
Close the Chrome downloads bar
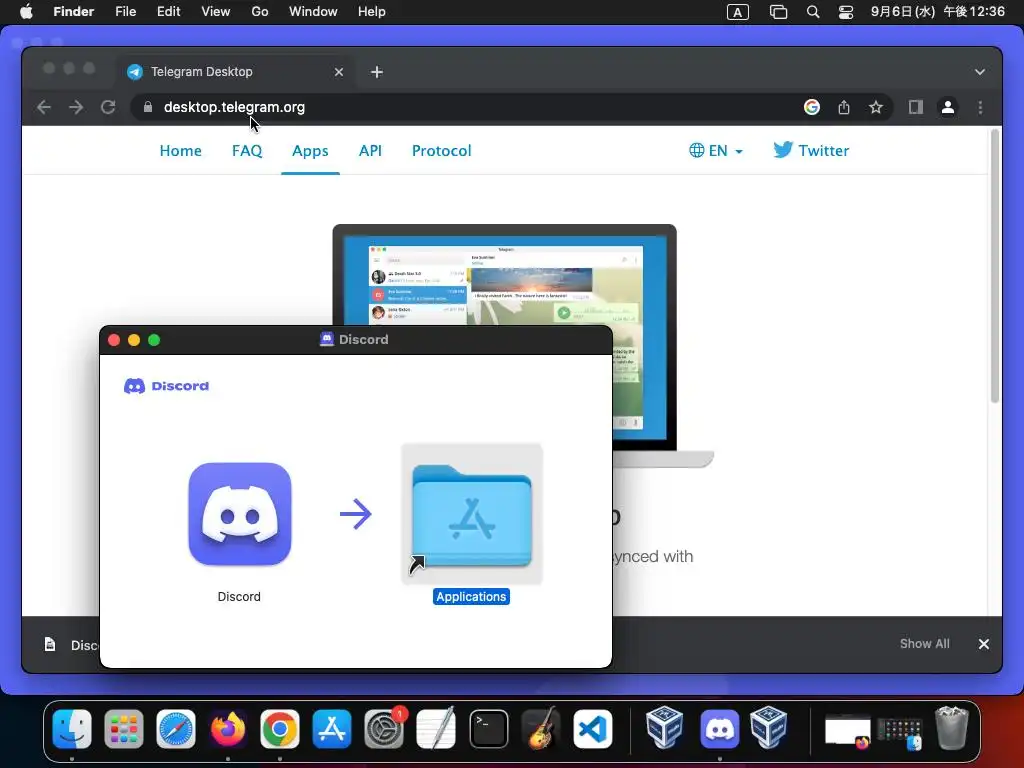984,644
